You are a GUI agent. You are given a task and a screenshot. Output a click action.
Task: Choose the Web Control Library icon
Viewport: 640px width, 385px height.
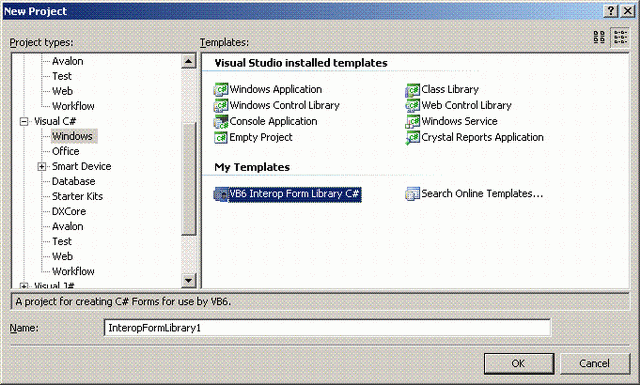click(x=413, y=105)
